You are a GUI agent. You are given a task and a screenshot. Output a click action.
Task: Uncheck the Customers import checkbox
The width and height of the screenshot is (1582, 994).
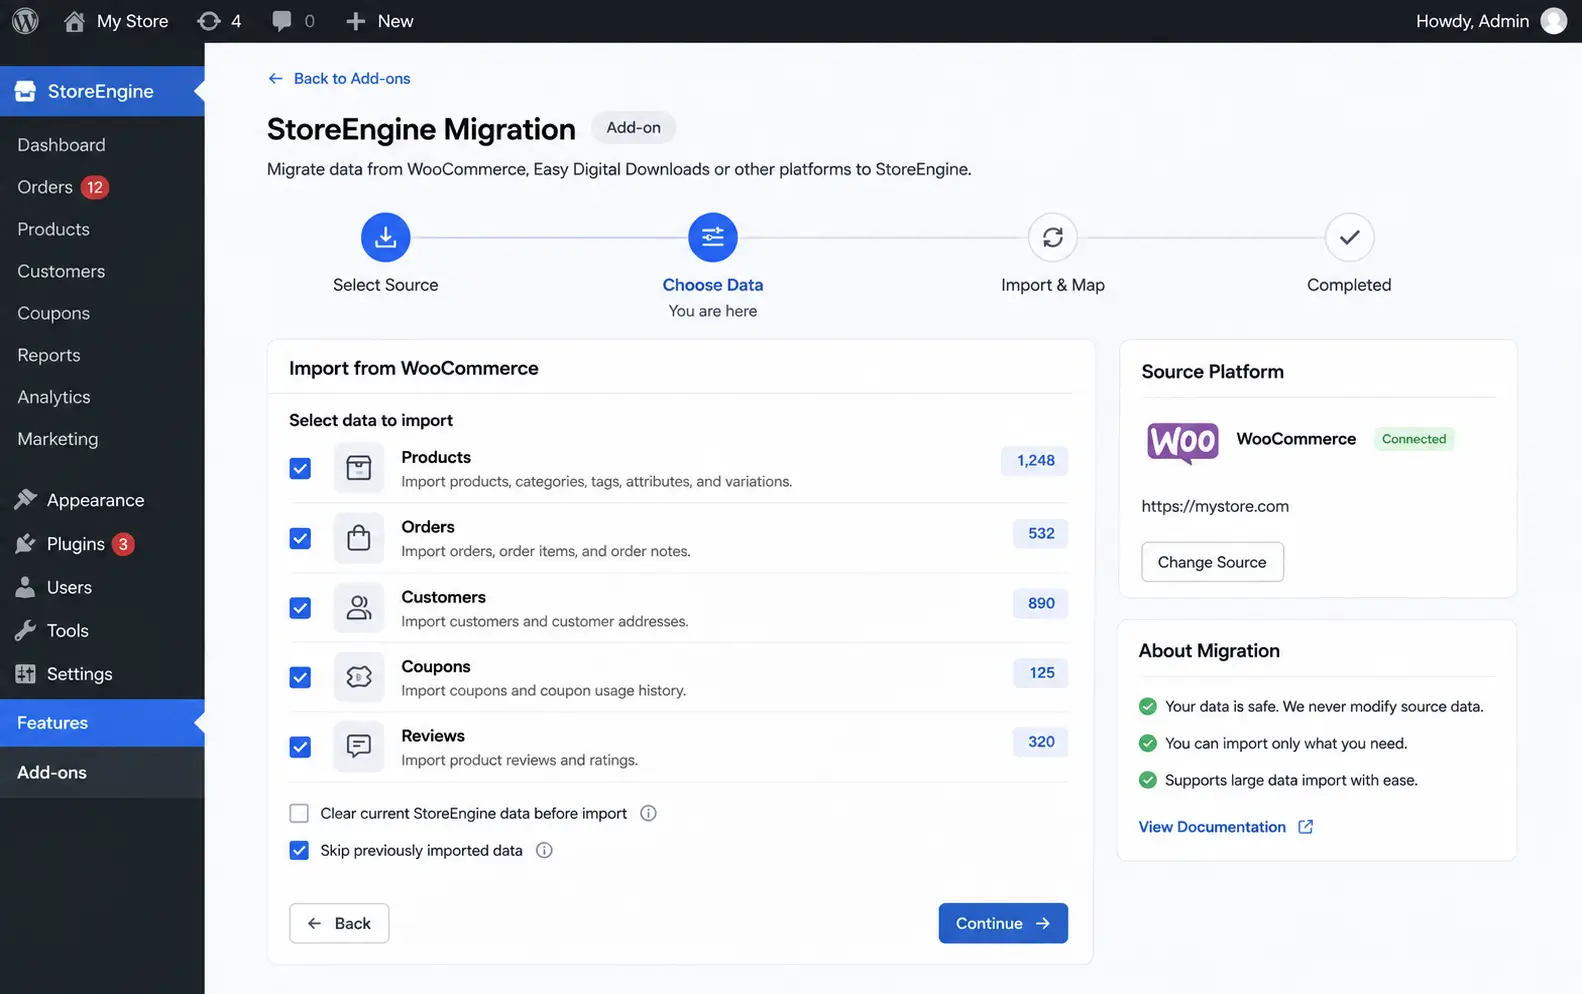click(x=300, y=608)
